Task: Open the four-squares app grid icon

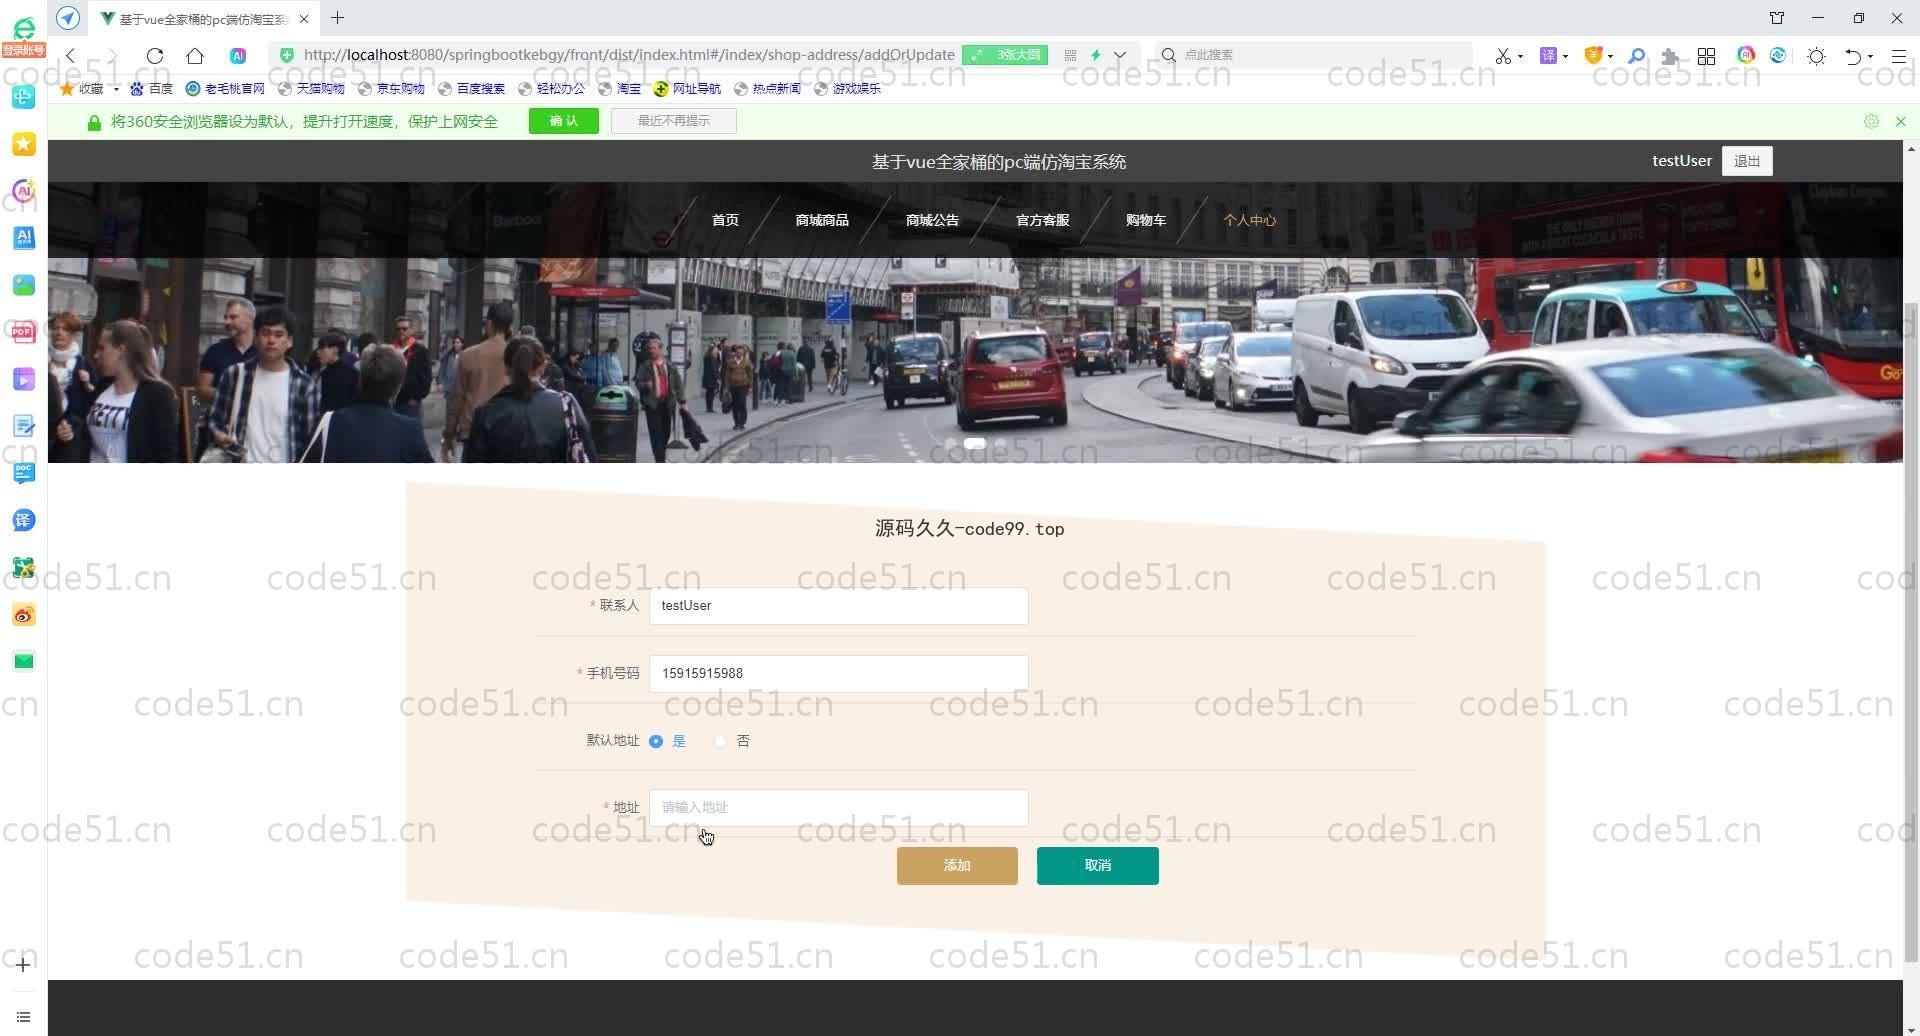Action: [1707, 56]
